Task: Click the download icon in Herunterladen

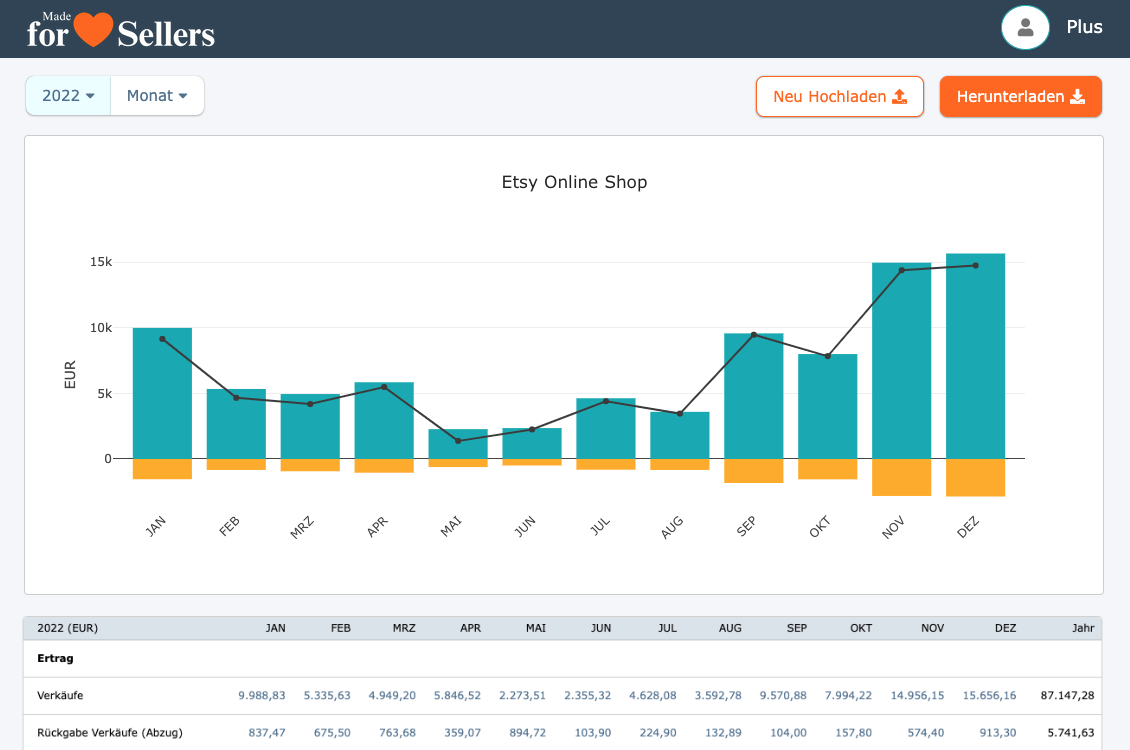Action: [1077, 97]
